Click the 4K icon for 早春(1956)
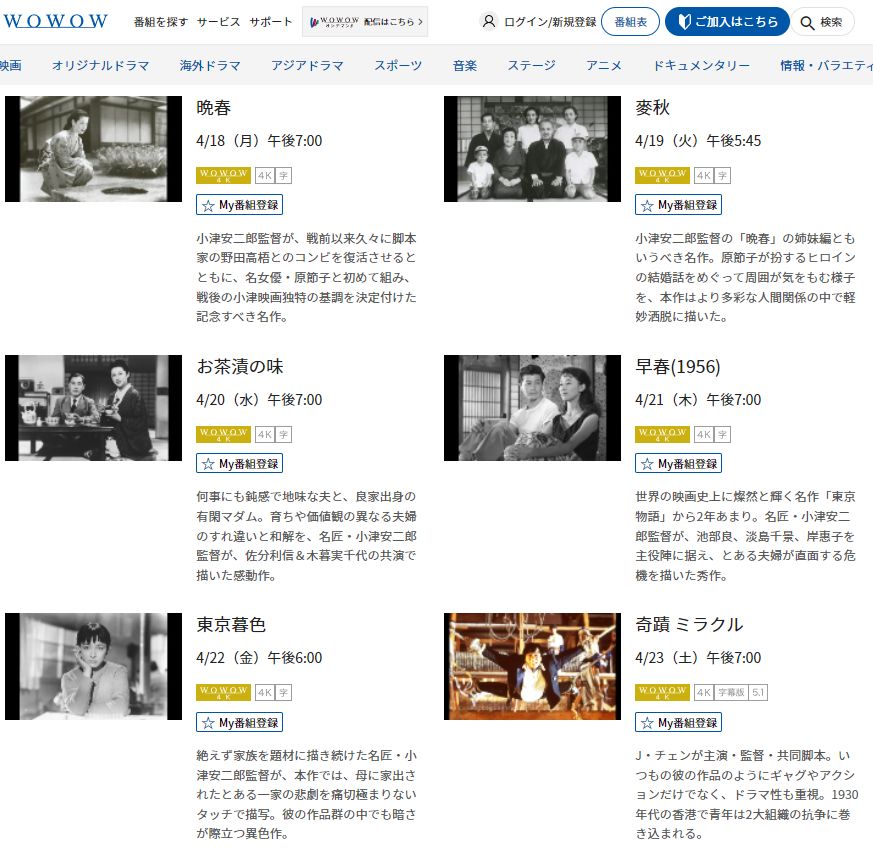Screen dimensions: 873x853 [704, 435]
